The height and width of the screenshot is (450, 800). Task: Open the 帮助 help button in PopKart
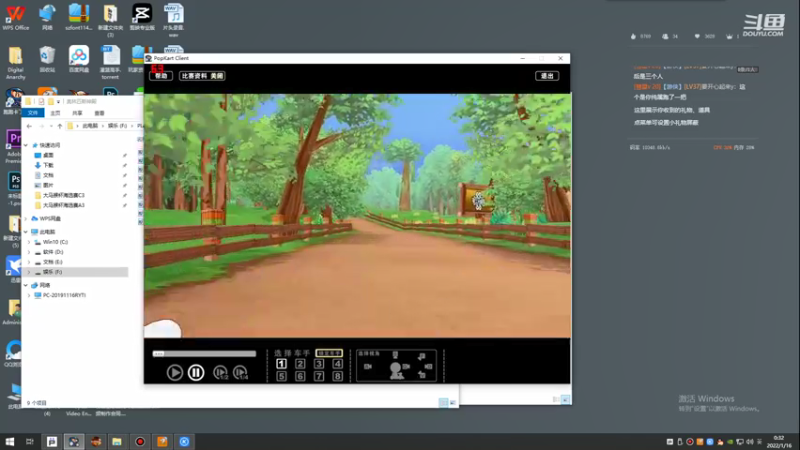[161, 76]
